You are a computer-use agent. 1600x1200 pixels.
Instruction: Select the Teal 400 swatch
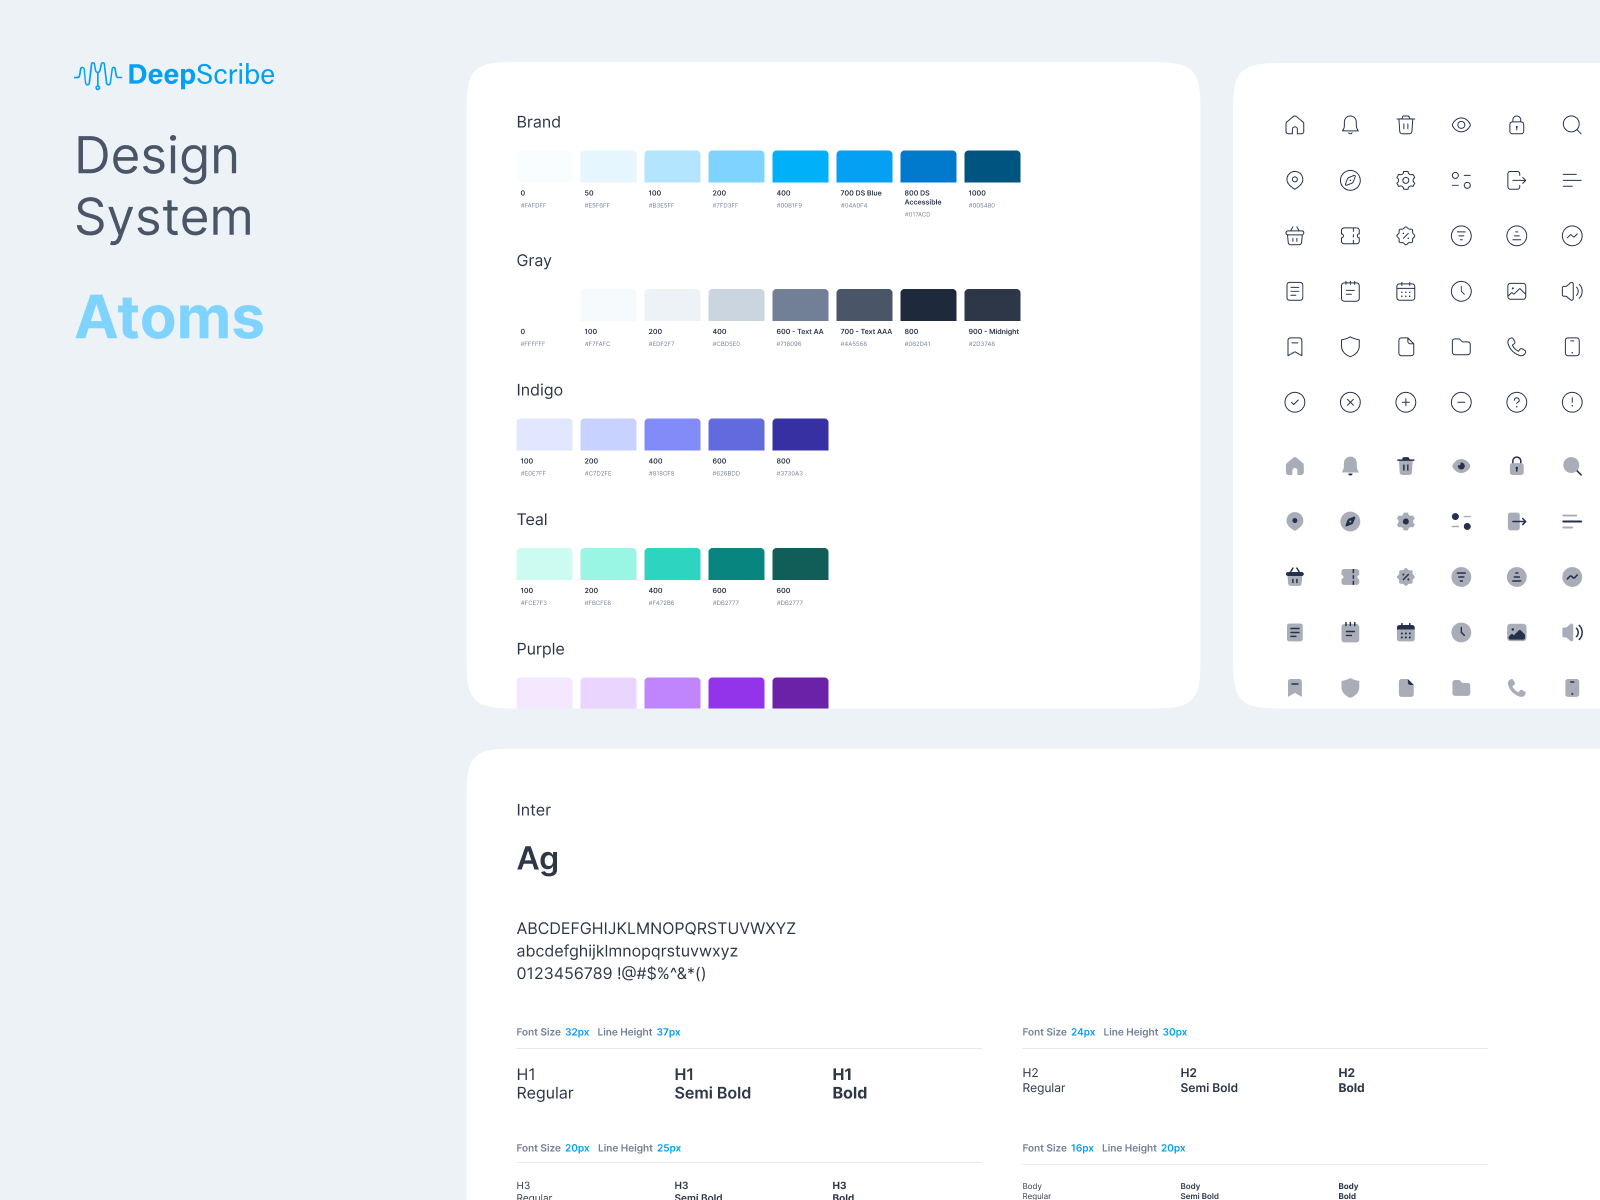pos(672,564)
